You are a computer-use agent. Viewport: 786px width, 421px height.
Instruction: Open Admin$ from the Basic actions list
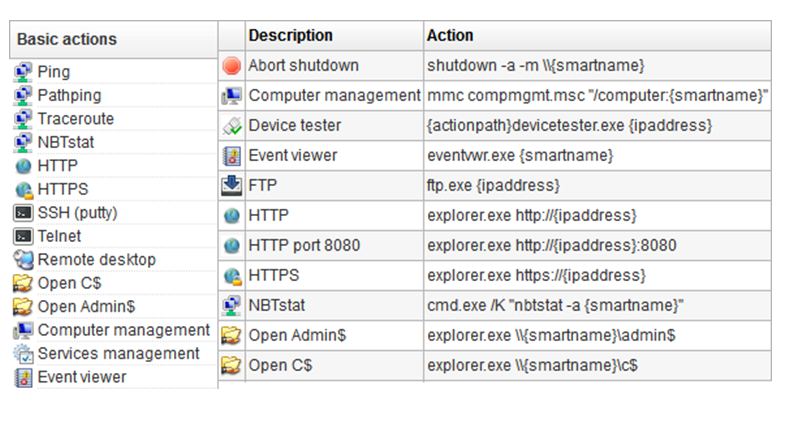(86, 307)
